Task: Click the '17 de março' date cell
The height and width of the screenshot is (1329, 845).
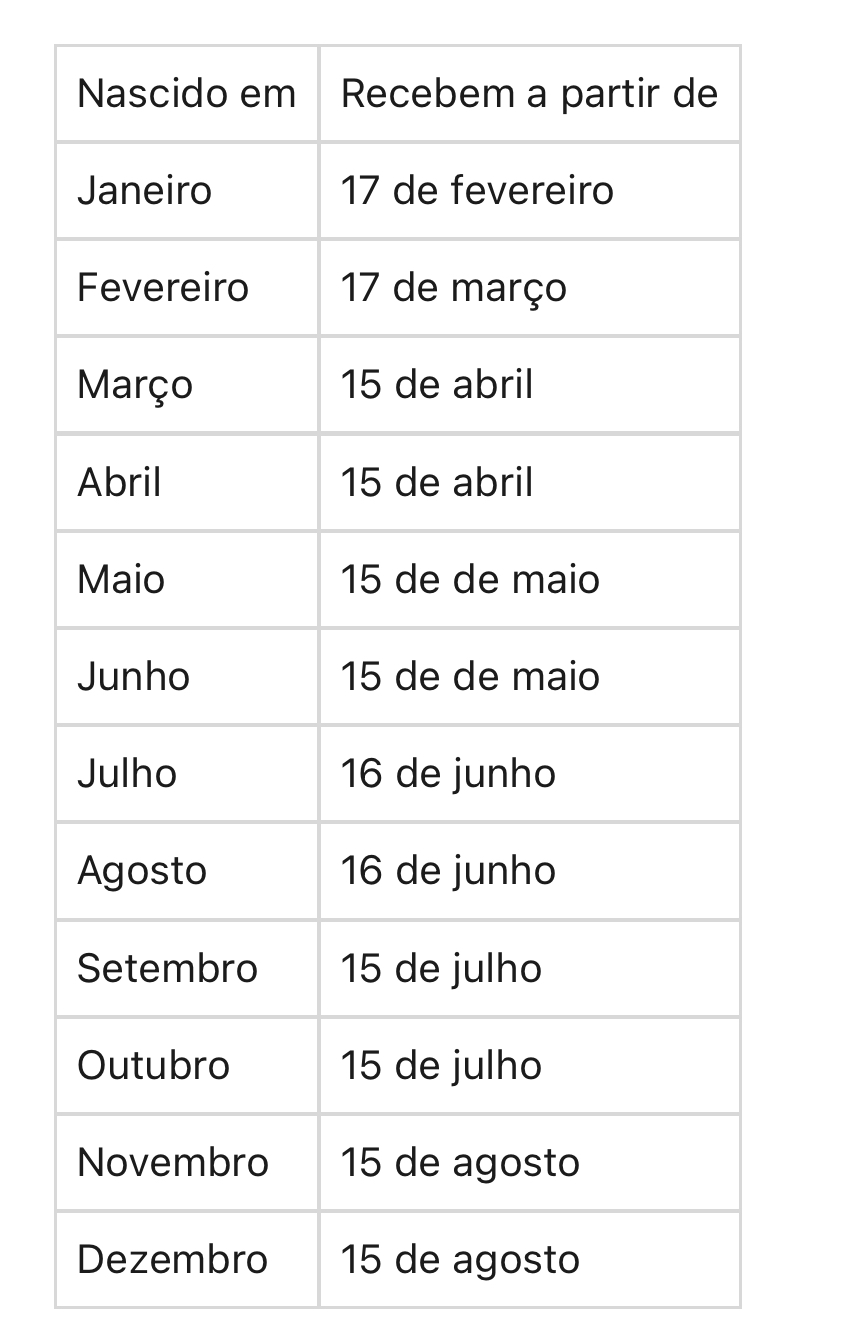Action: tap(529, 288)
